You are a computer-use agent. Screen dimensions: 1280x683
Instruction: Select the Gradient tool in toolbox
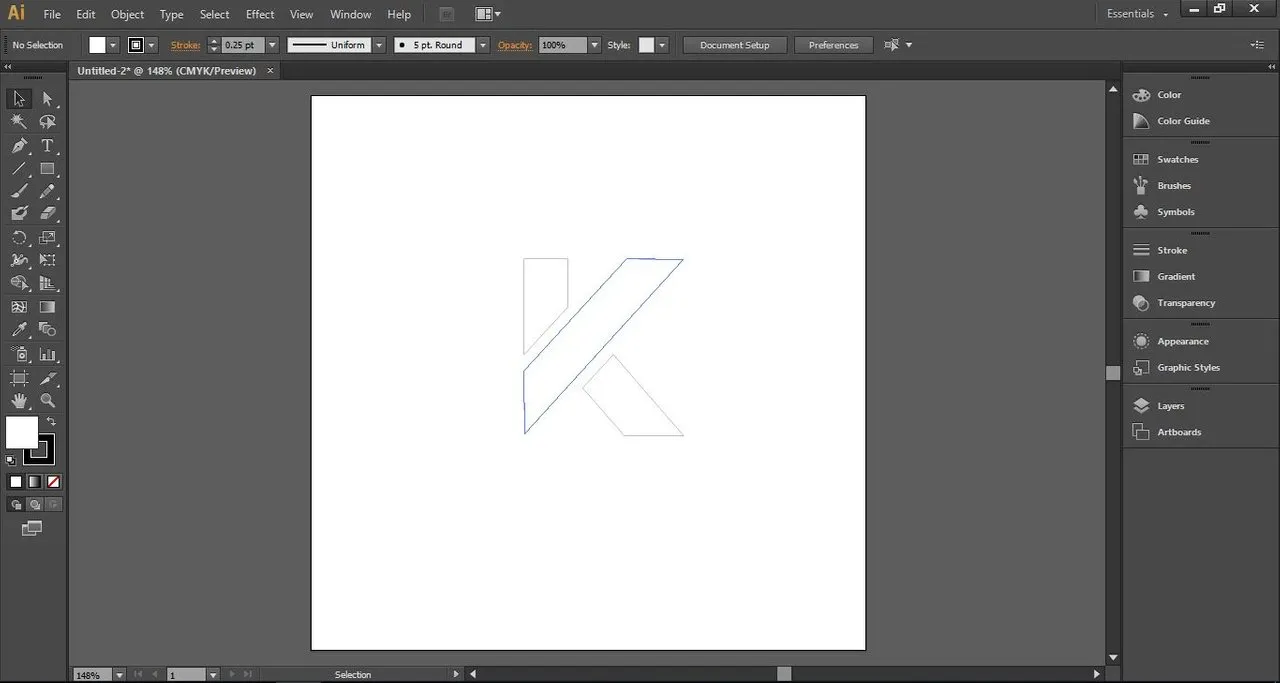pos(47,307)
